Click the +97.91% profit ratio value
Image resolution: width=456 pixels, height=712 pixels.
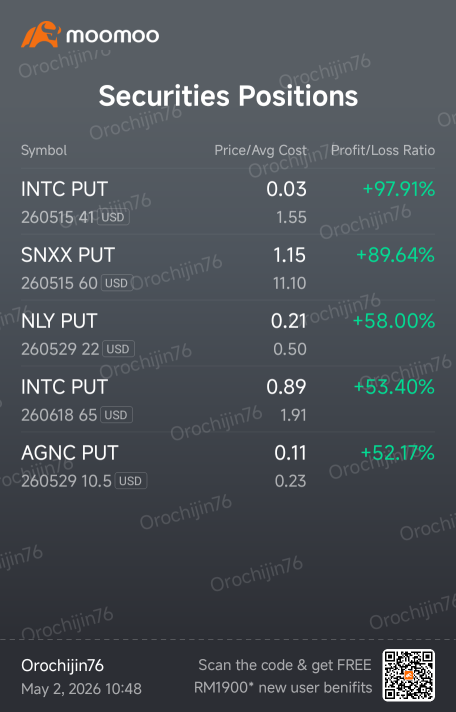[x=399, y=189]
